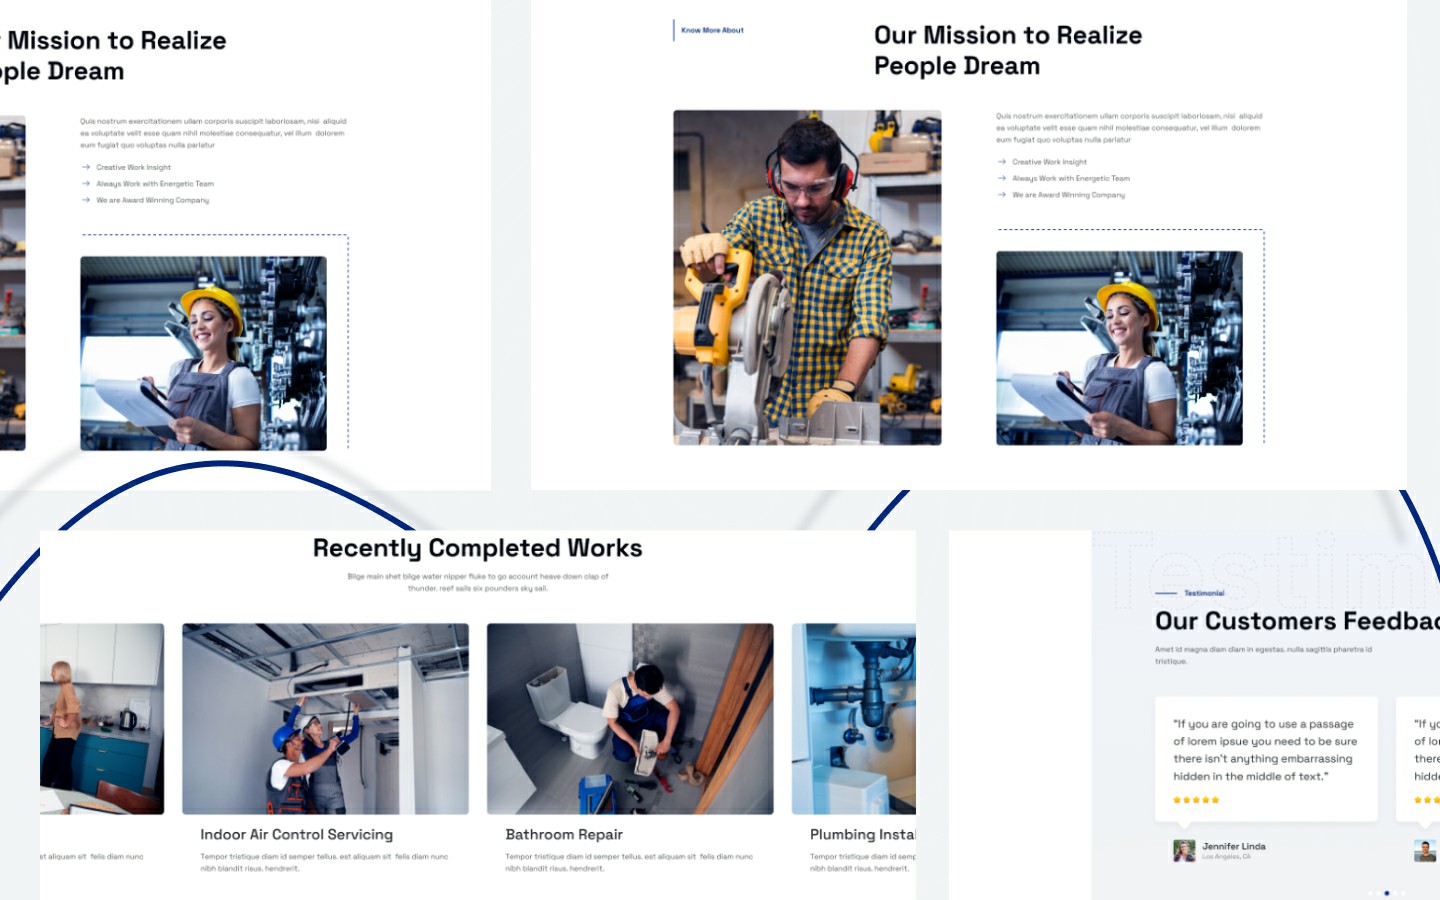Toggle the active third carousel dot
This screenshot has width=1440, height=900.
click(x=1387, y=892)
